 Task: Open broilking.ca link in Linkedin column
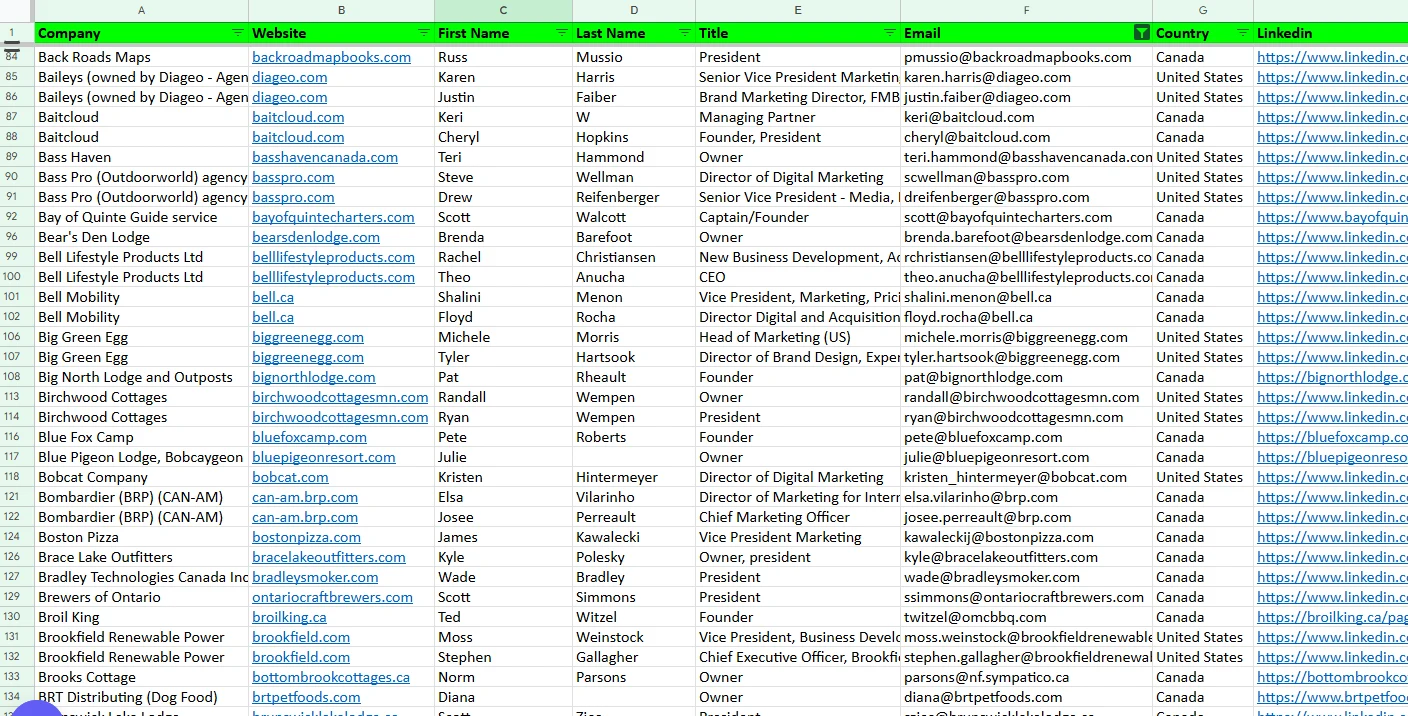coord(1332,617)
